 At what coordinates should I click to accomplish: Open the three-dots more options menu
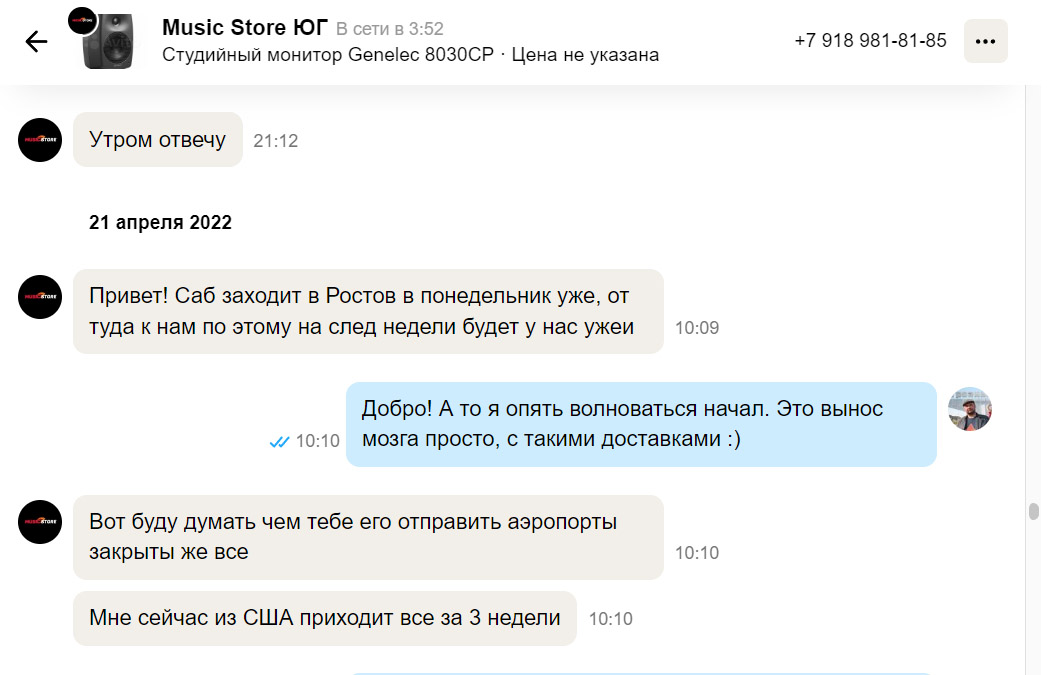coord(985,41)
